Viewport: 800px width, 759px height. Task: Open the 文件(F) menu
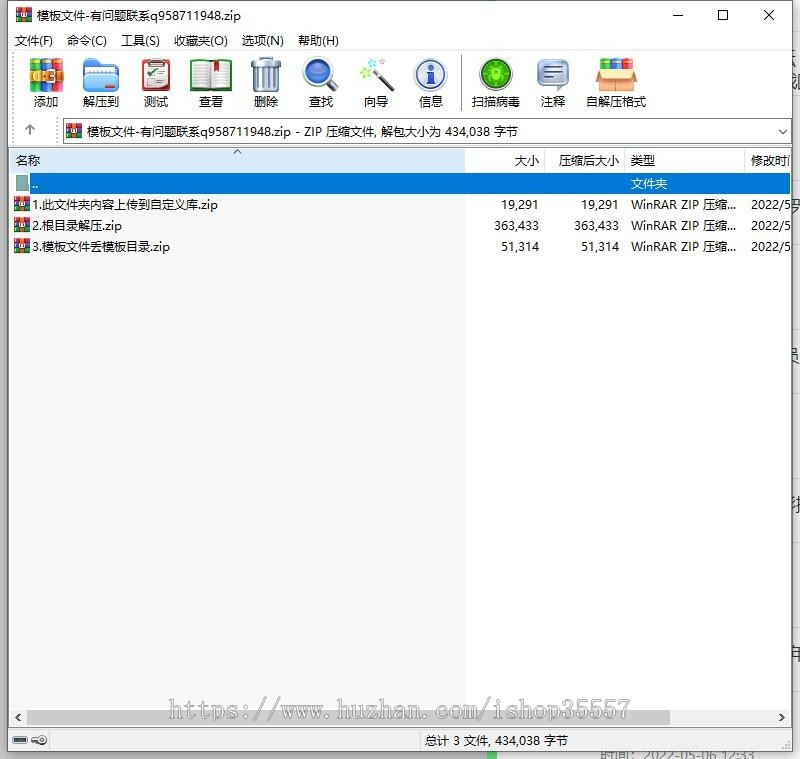pyautogui.click(x=34, y=40)
